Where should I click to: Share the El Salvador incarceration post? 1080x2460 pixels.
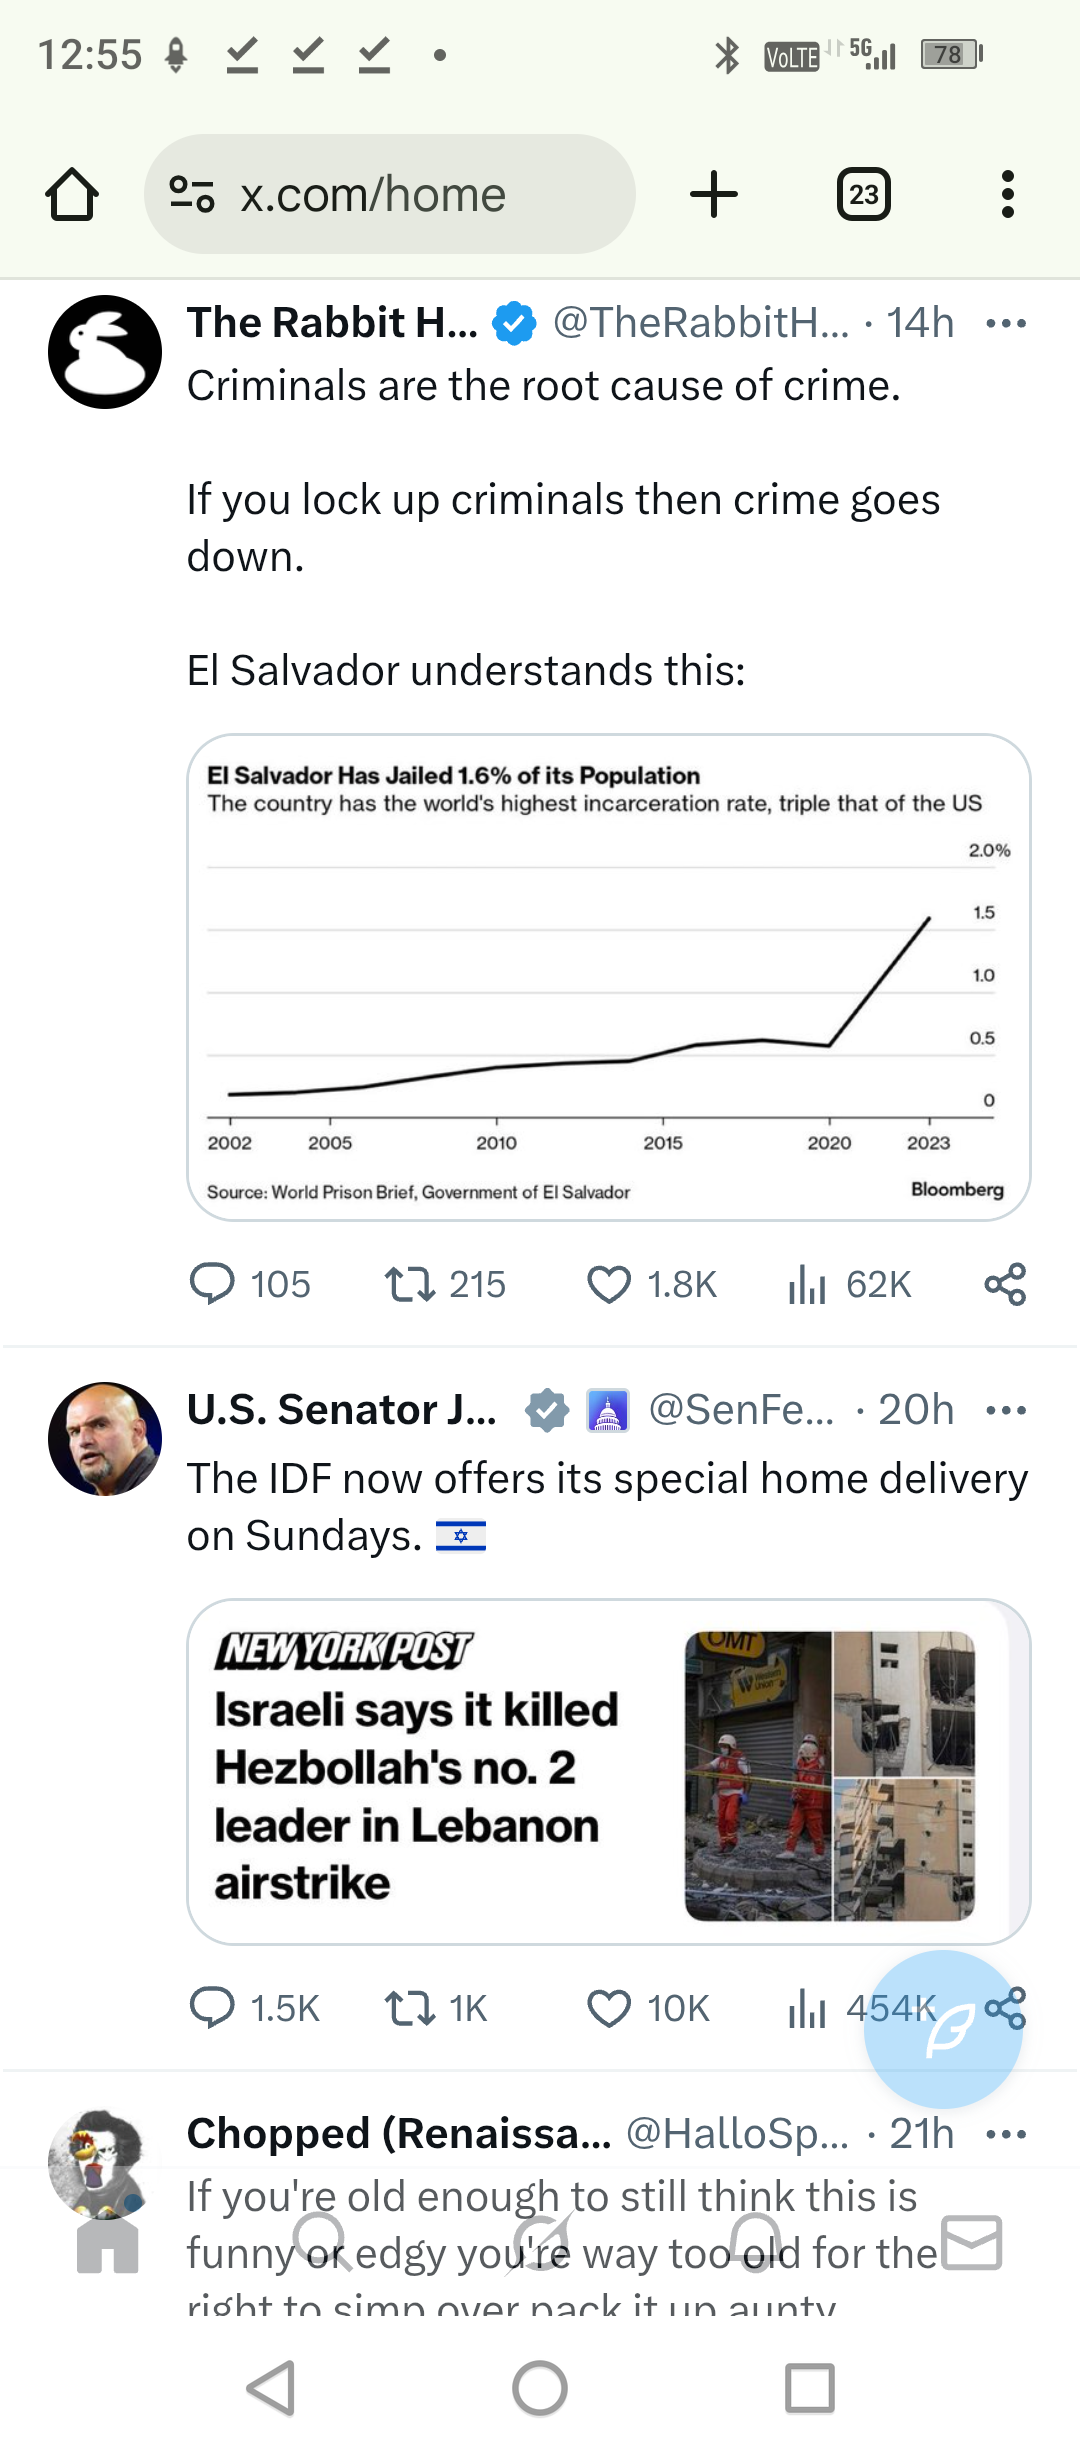click(x=1005, y=1285)
